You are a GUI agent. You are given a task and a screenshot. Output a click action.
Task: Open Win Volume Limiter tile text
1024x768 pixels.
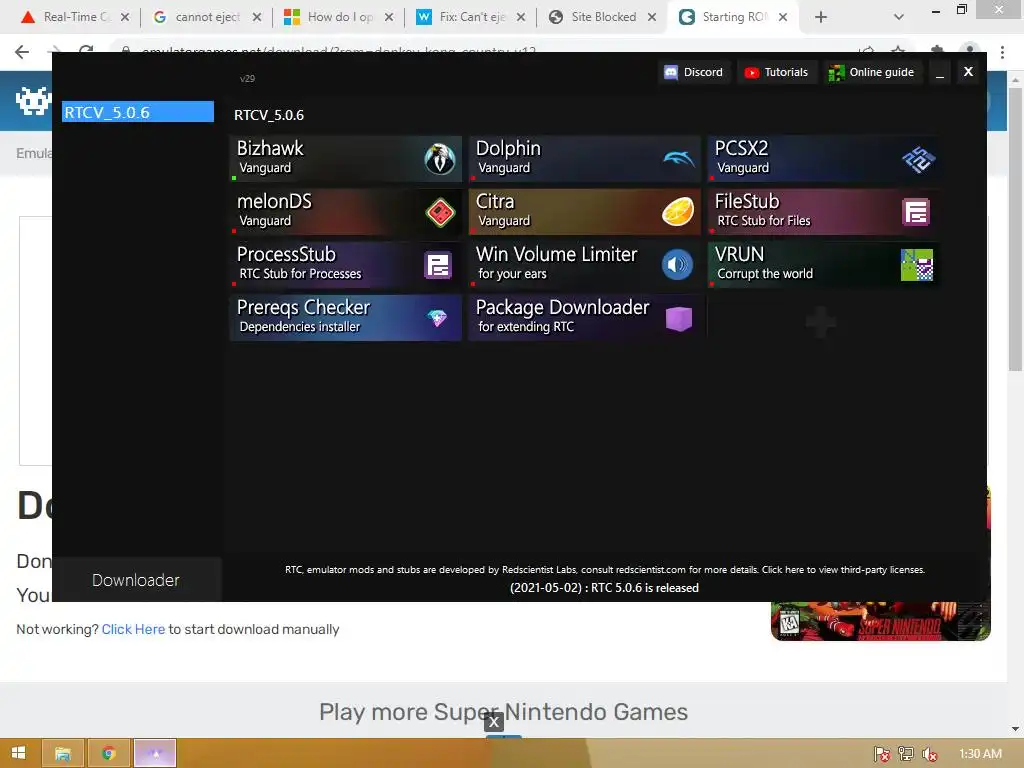pos(556,263)
